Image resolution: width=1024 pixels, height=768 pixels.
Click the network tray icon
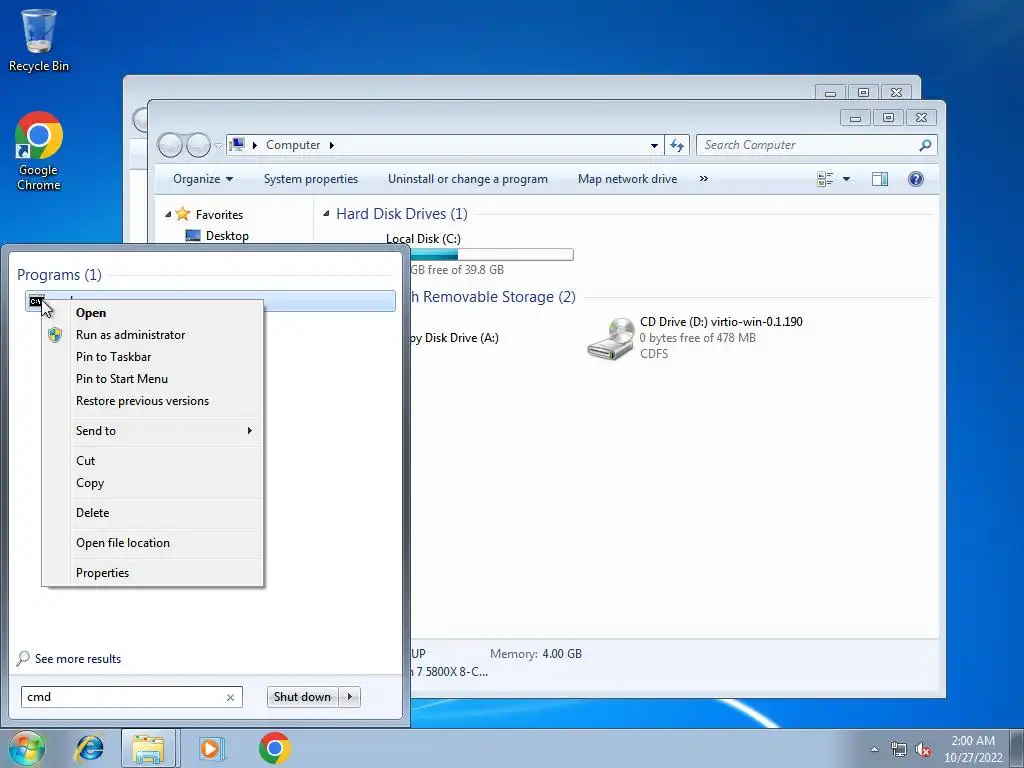click(899, 749)
